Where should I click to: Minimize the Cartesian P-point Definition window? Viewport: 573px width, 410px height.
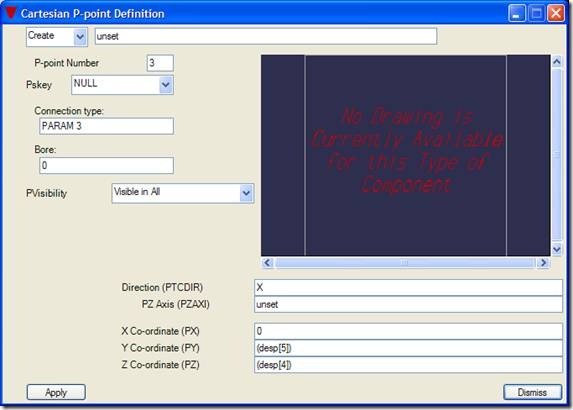pyautogui.click(x=517, y=14)
